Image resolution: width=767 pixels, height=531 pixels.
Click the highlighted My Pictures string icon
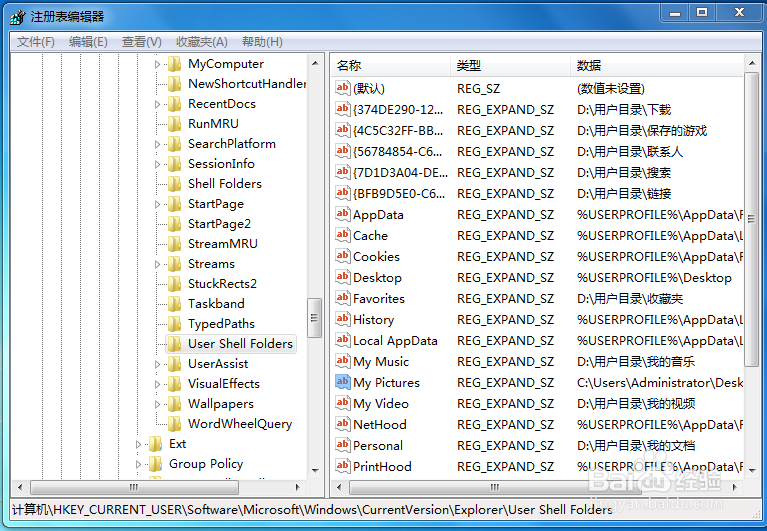tap(342, 382)
